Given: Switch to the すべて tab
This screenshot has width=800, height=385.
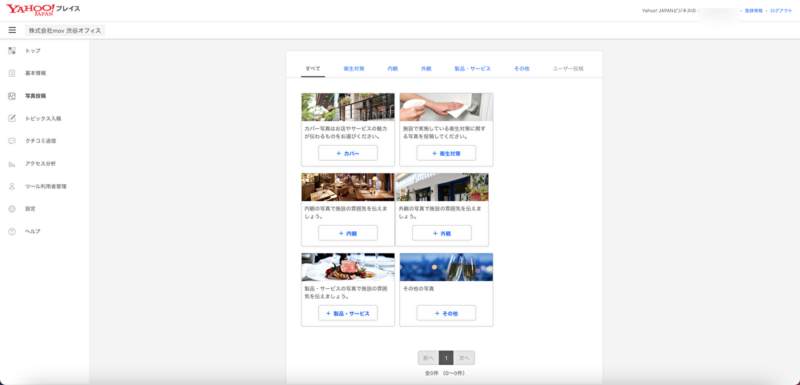Looking at the screenshot, I should [x=313, y=68].
